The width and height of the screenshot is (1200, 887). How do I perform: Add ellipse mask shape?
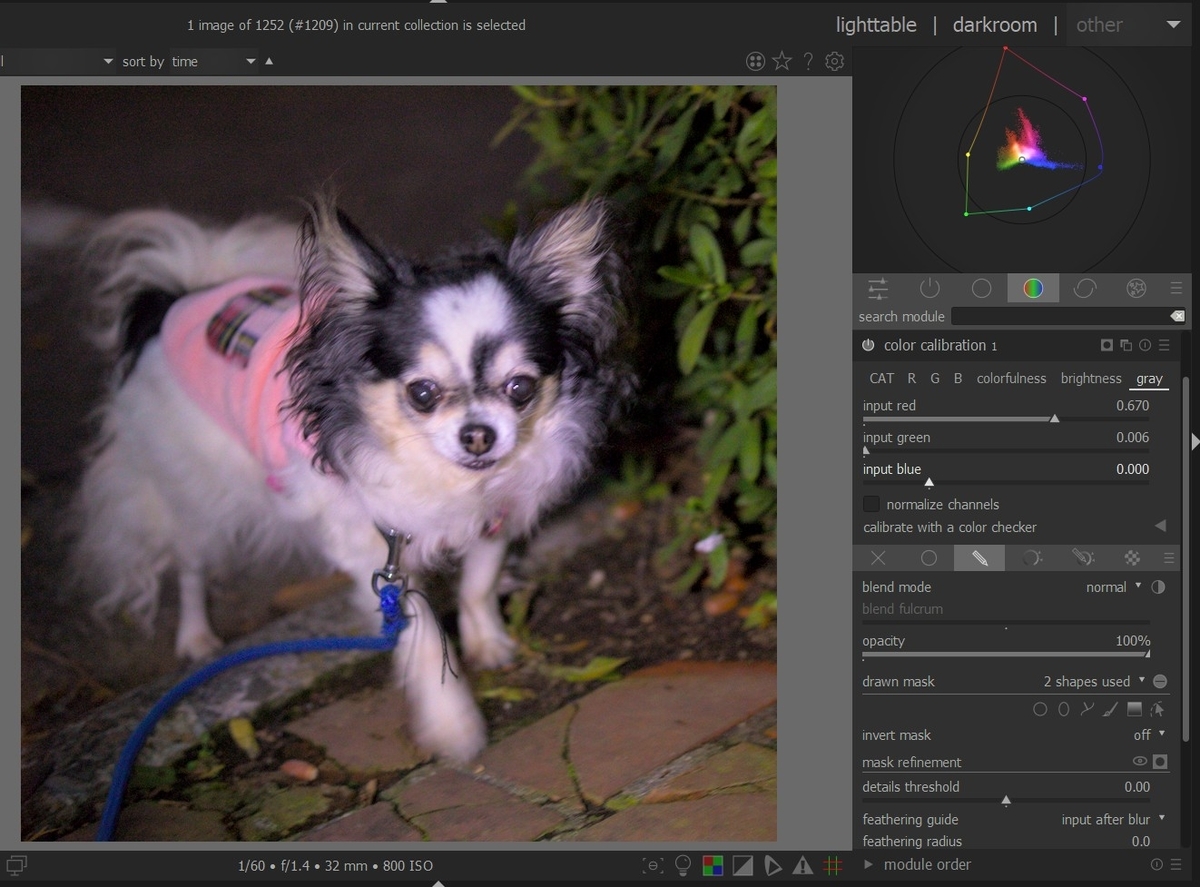[1064, 709]
